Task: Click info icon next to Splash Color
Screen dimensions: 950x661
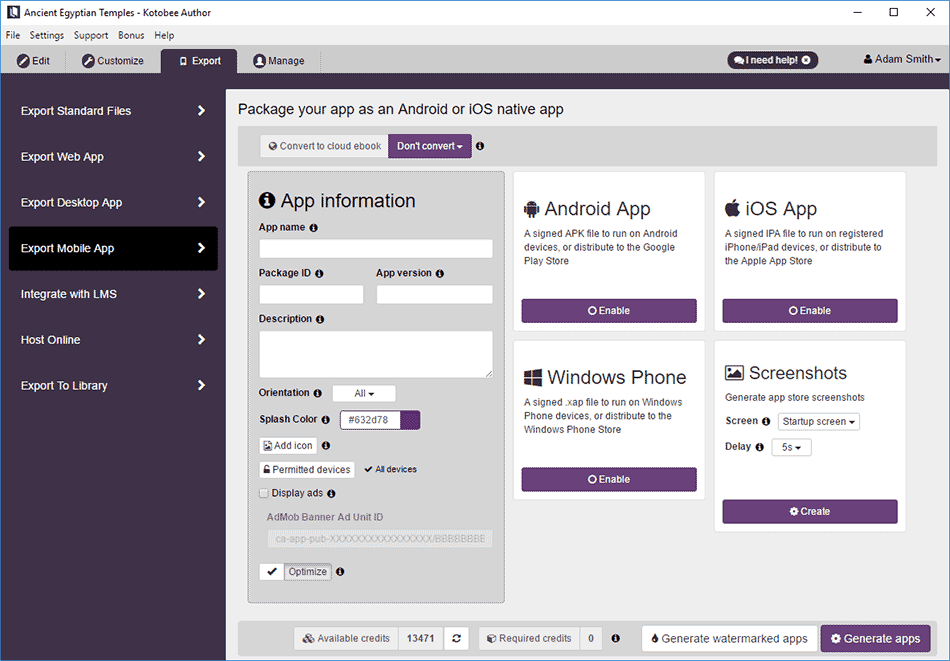Action: pyautogui.click(x=326, y=420)
